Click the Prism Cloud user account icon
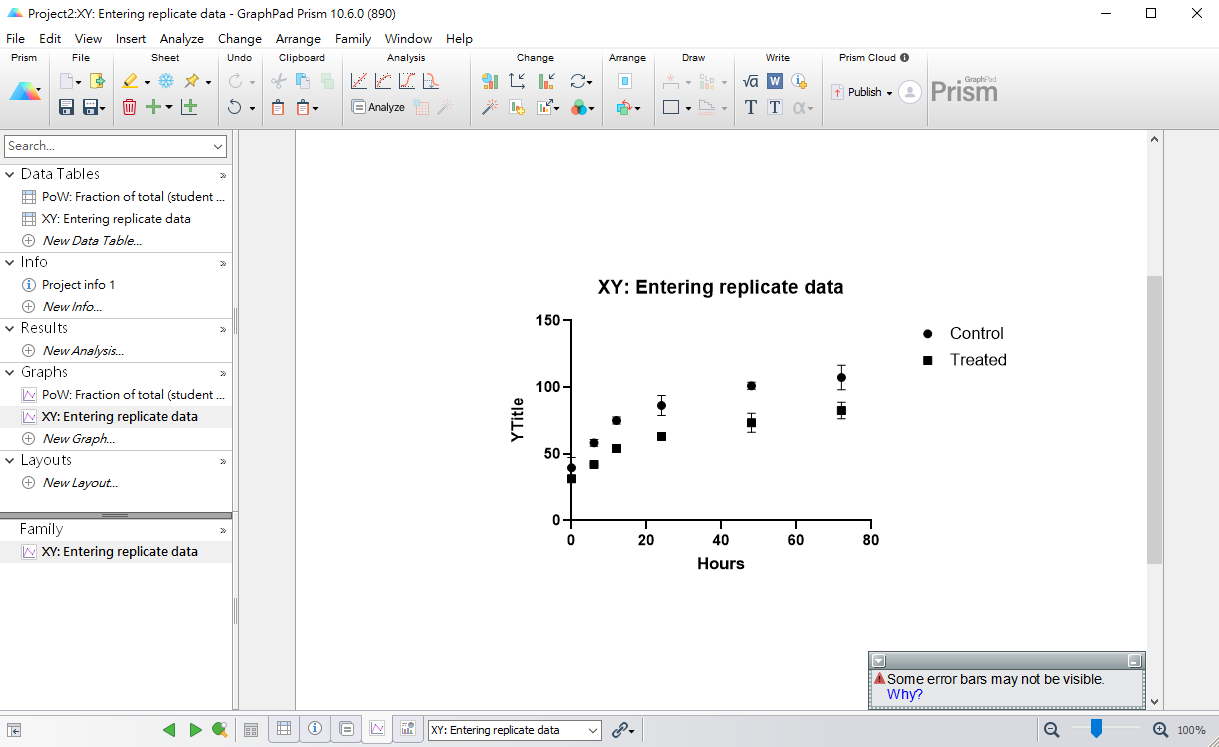The image size is (1219, 747). point(909,92)
